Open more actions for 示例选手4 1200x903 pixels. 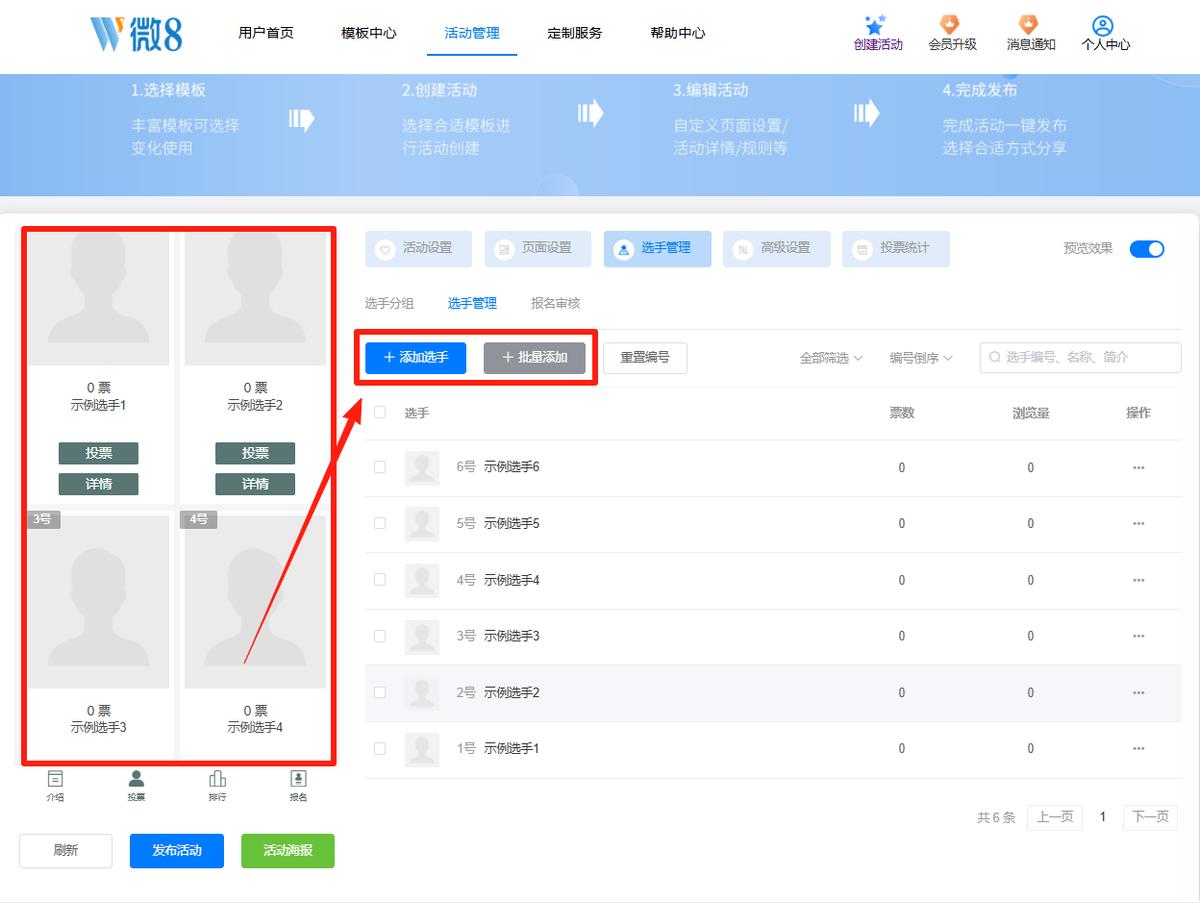point(1138,580)
